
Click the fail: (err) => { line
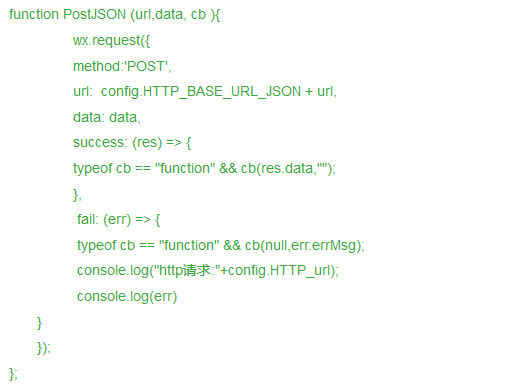pos(118,219)
